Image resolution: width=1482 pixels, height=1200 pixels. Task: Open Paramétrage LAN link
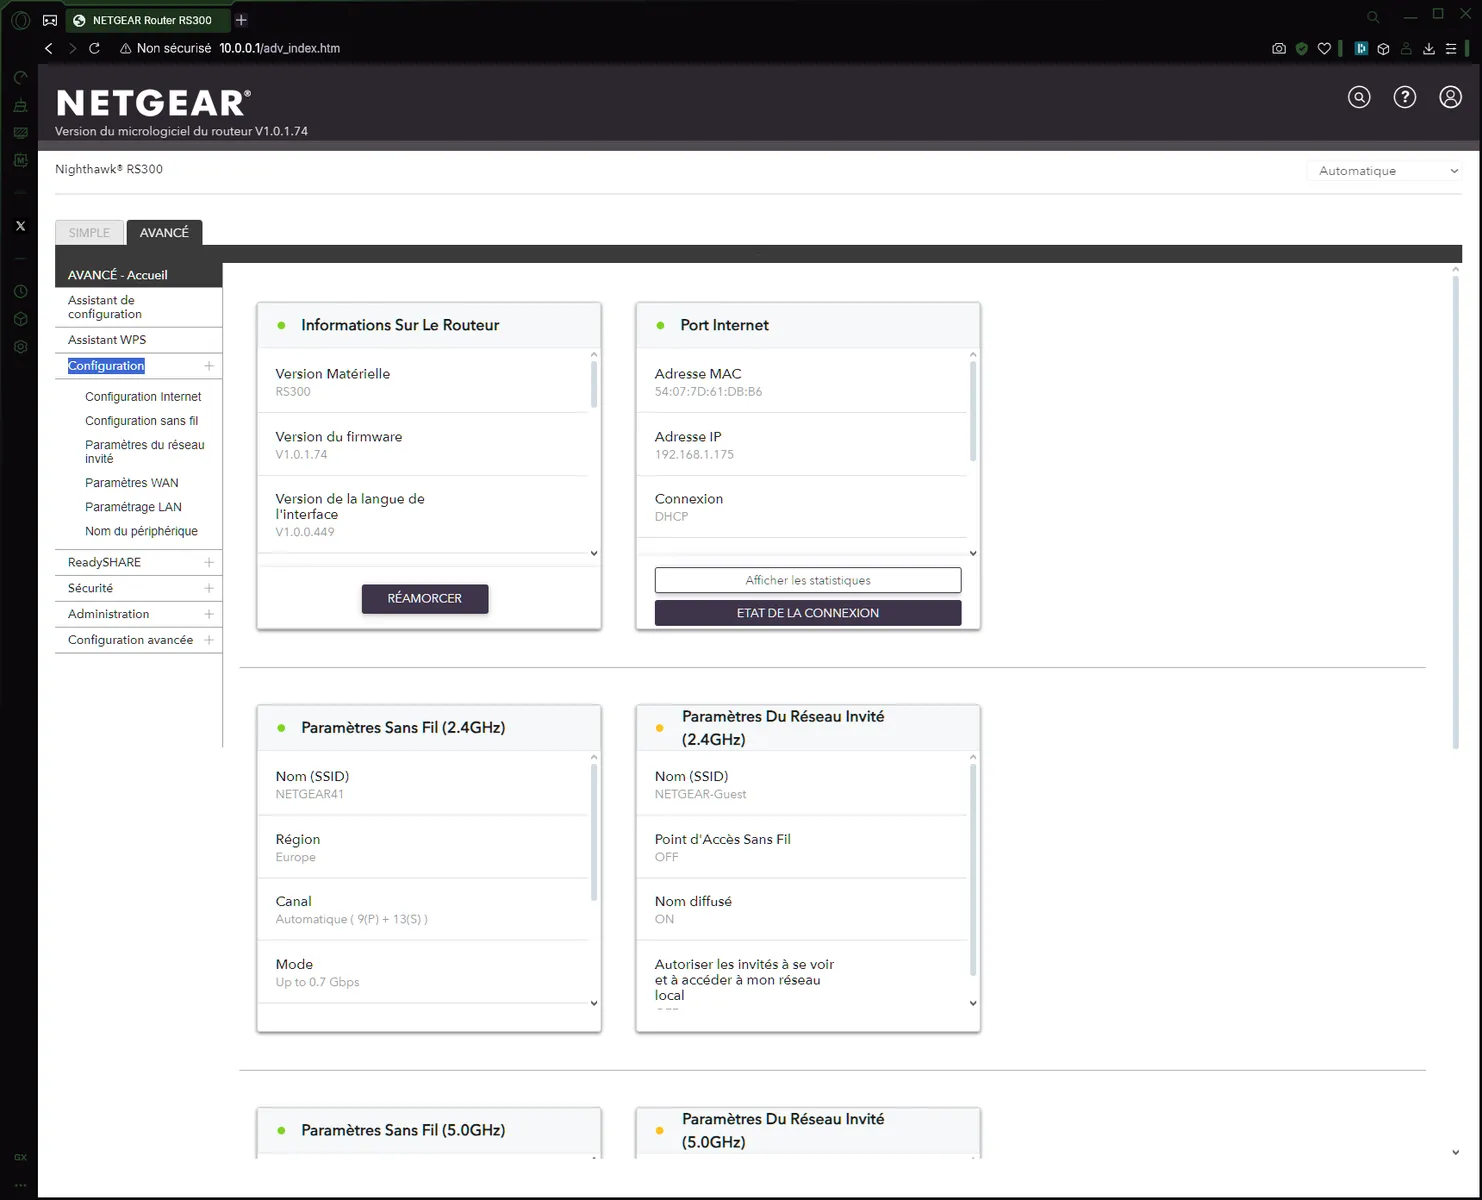click(133, 507)
